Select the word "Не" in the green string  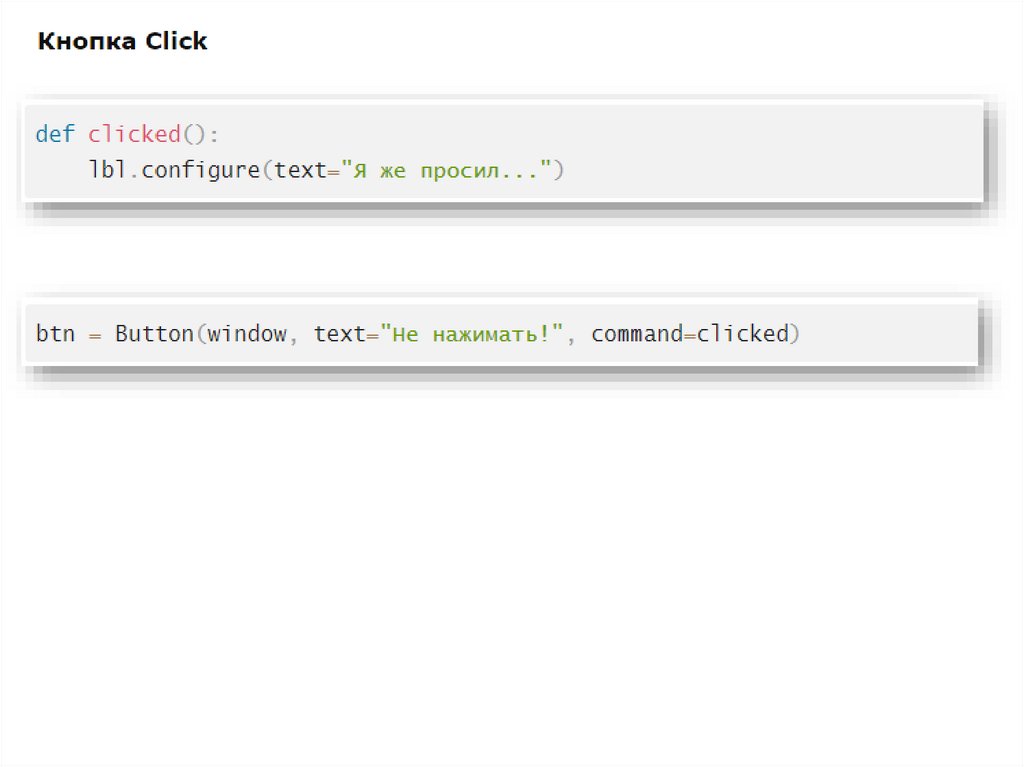(x=405, y=334)
